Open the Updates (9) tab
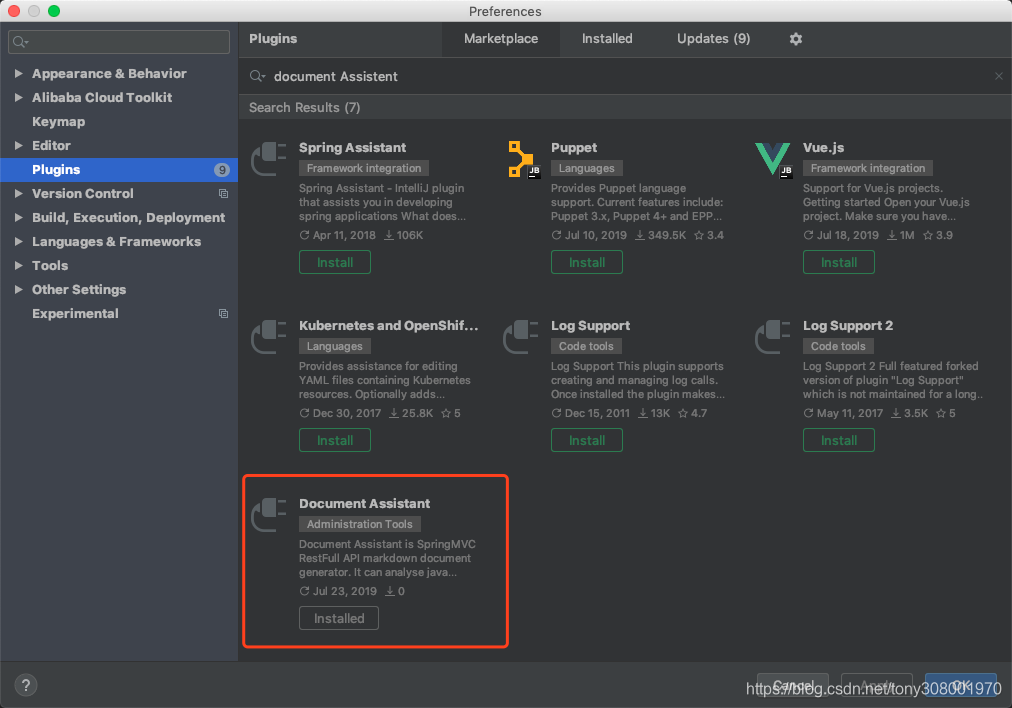This screenshot has width=1012, height=708. (713, 39)
